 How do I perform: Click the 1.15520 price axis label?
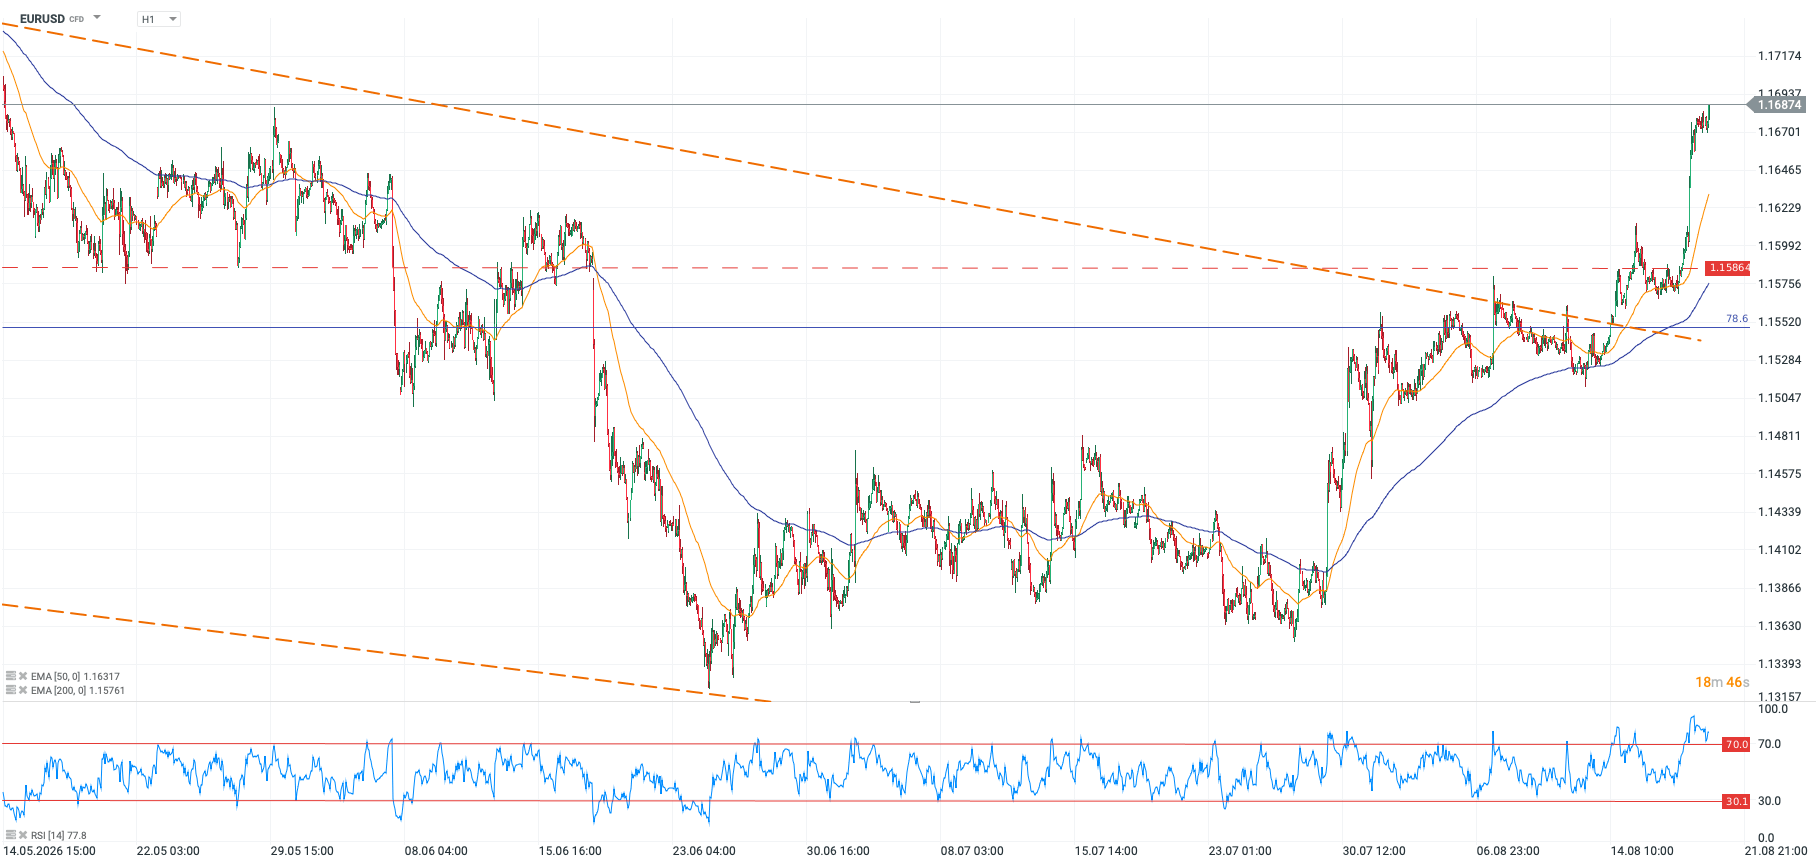[x=1780, y=322]
